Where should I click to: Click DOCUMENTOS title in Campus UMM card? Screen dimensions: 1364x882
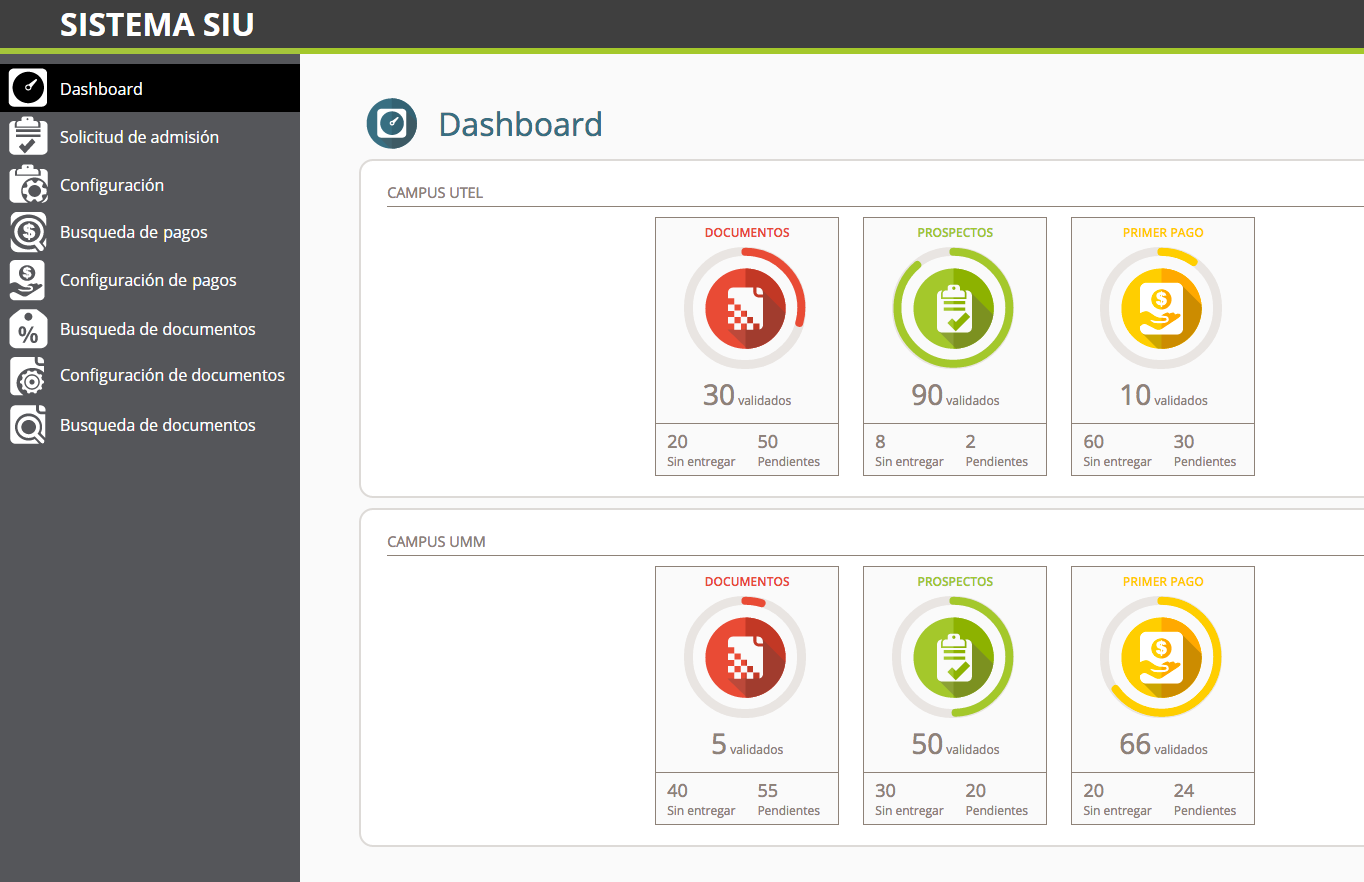tap(747, 581)
